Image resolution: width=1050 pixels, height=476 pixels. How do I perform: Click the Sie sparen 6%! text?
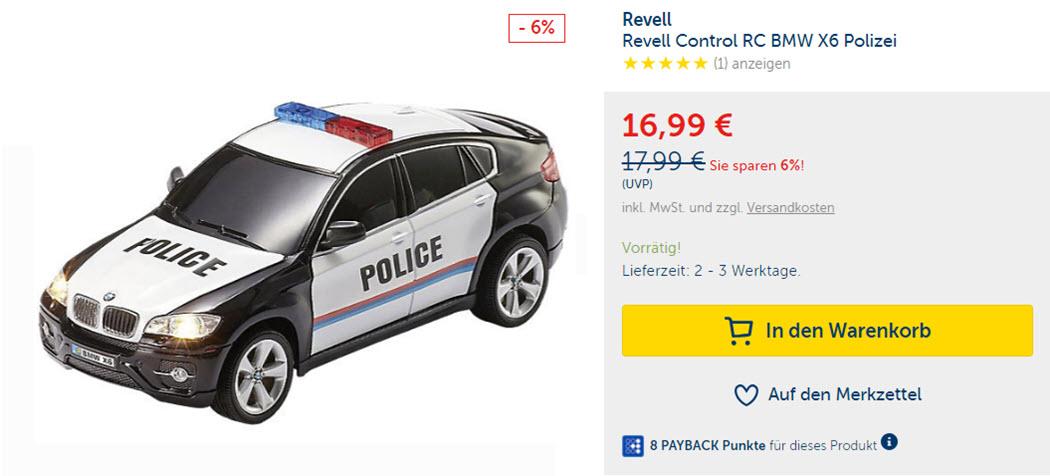pyautogui.click(x=756, y=165)
